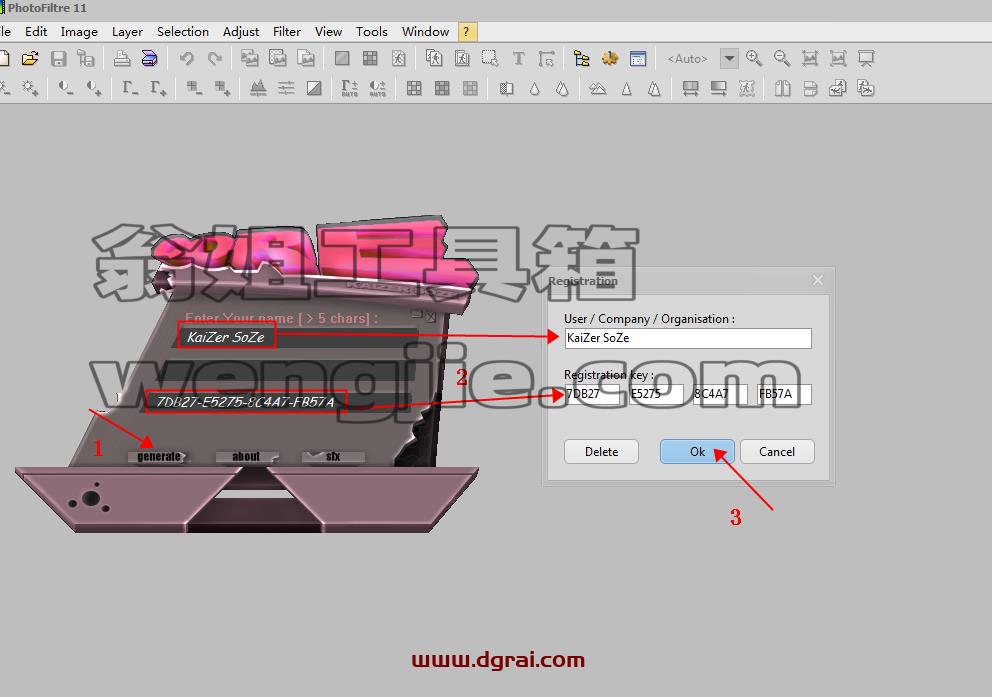Open the zoom level dropdown arrow
The width and height of the screenshot is (992, 697).
pos(729,59)
